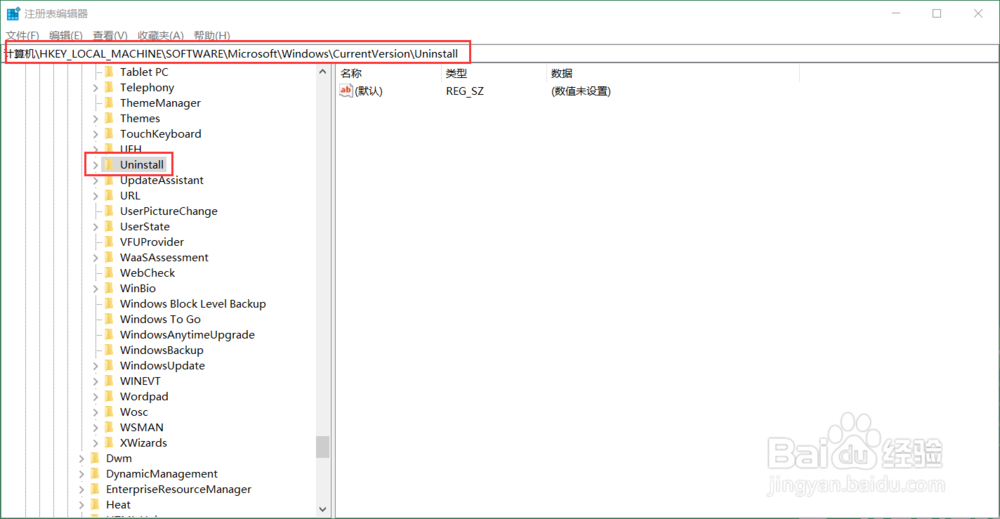The image size is (1000, 519).
Task: Expand the UserState key
Action: tap(96, 227)
